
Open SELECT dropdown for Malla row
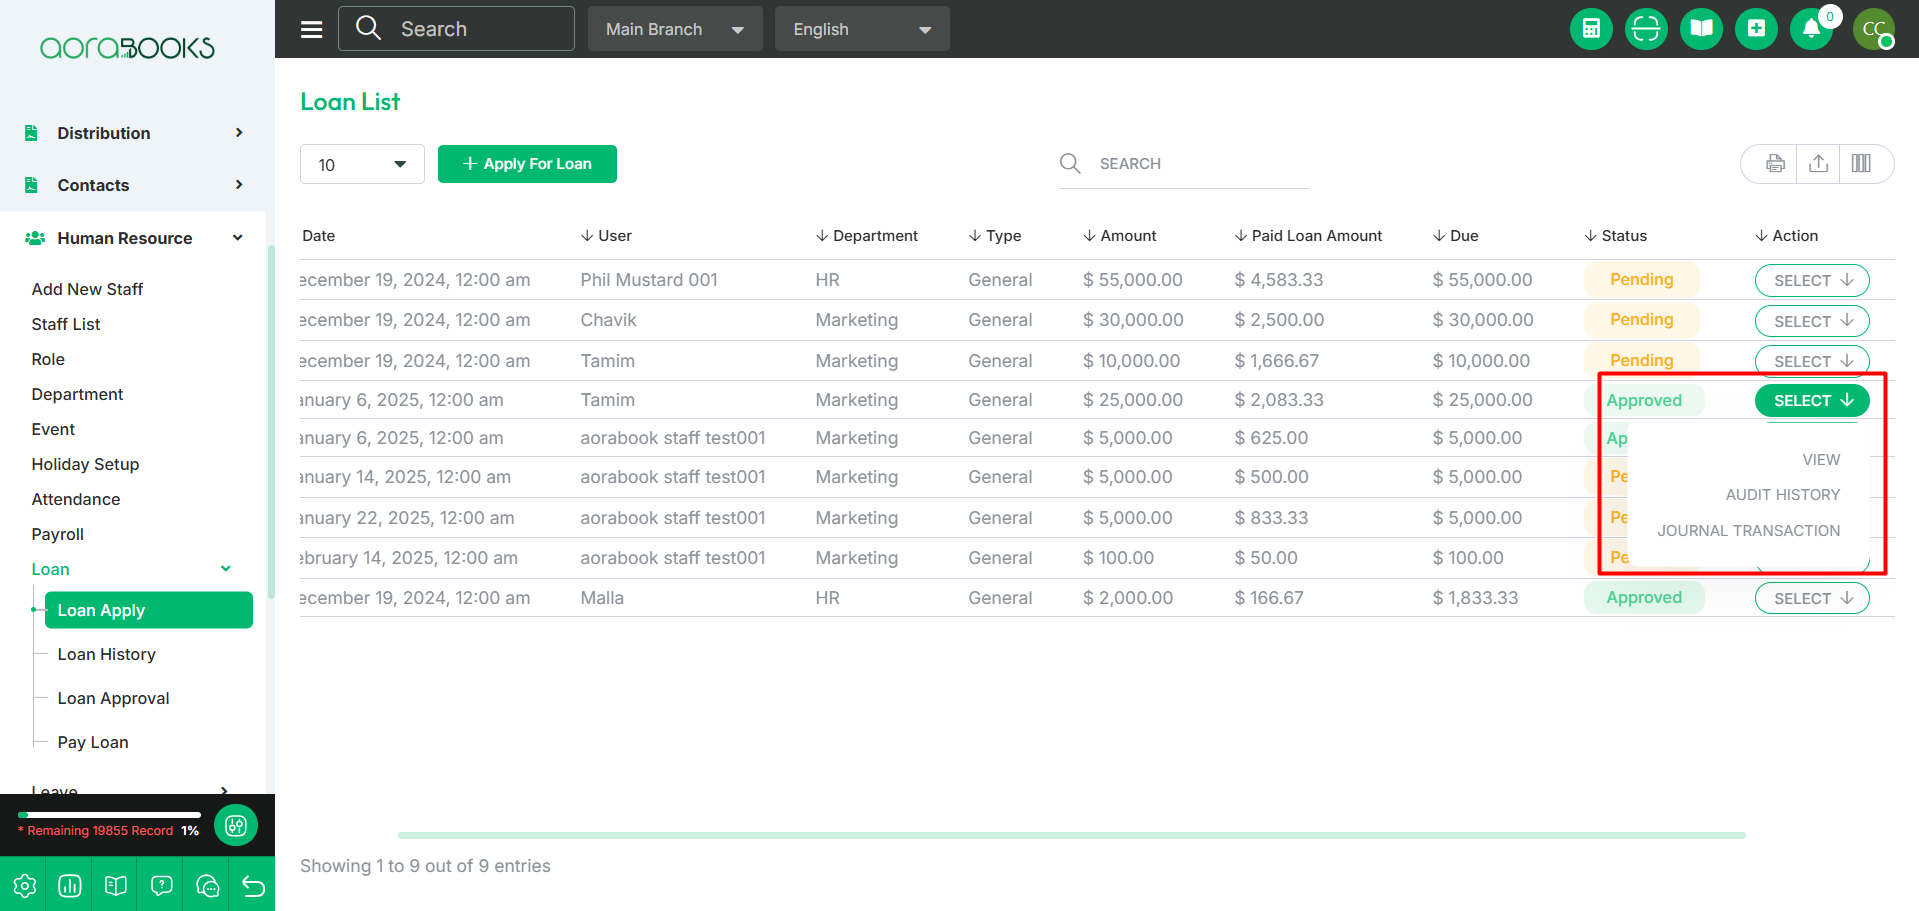pyautogui.click(x=1812, y=598)
